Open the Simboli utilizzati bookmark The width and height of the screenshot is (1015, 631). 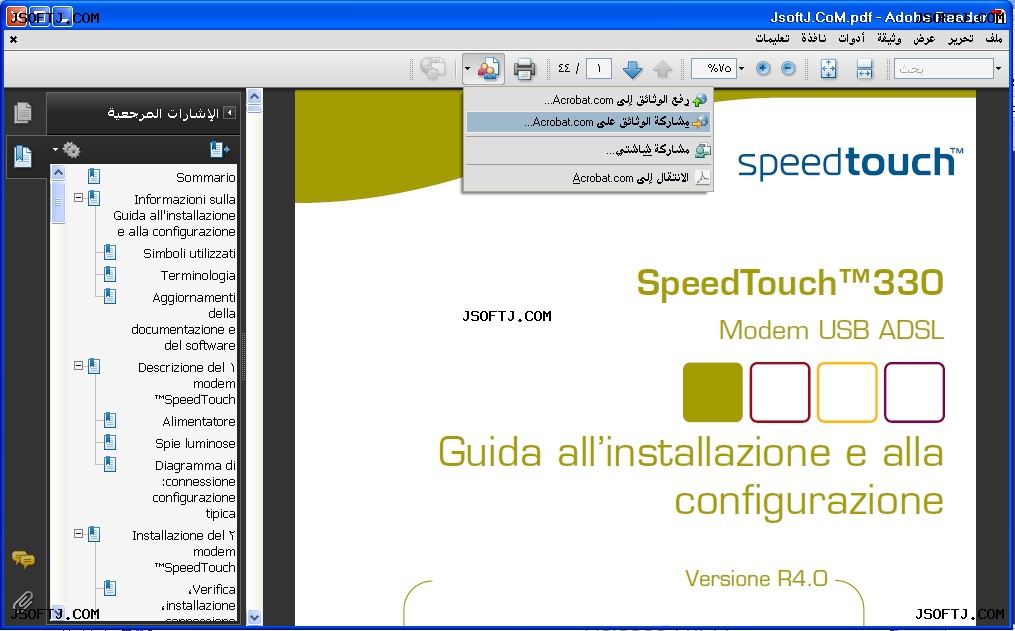click(x=189, y=253)
